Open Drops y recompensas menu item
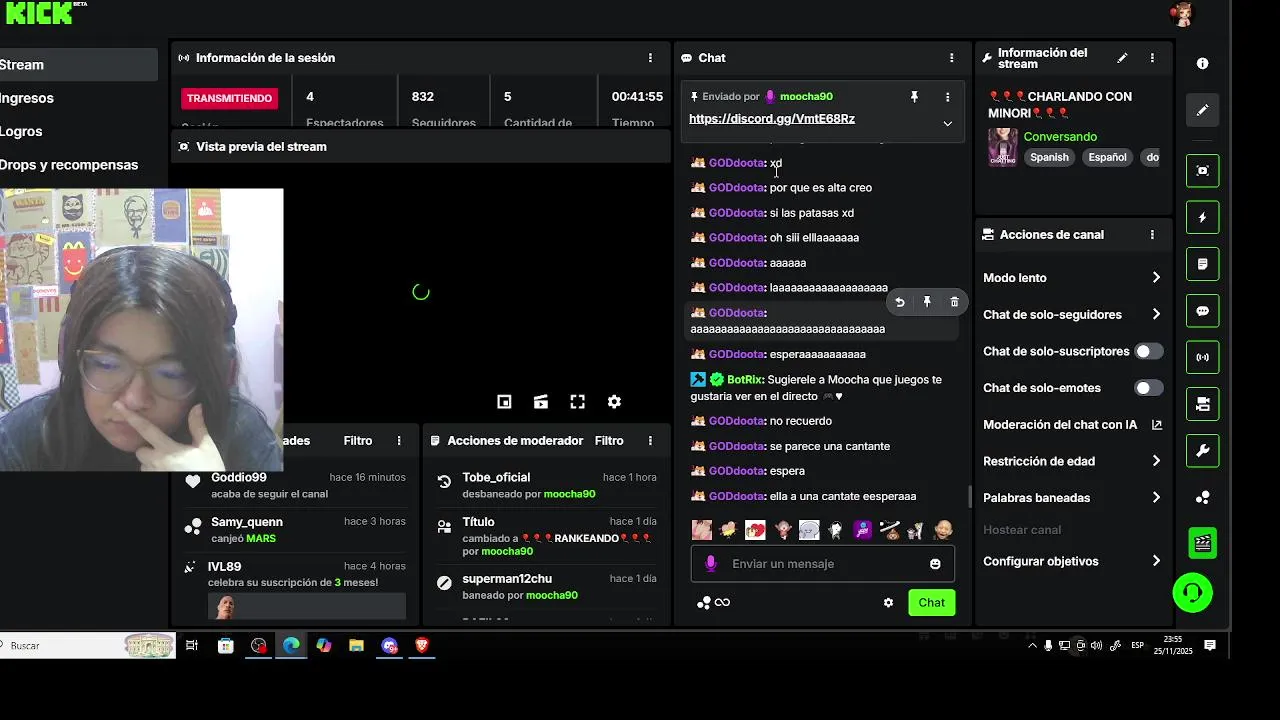Viewport: 1280px width, 720px height. [x=69, y=165]
